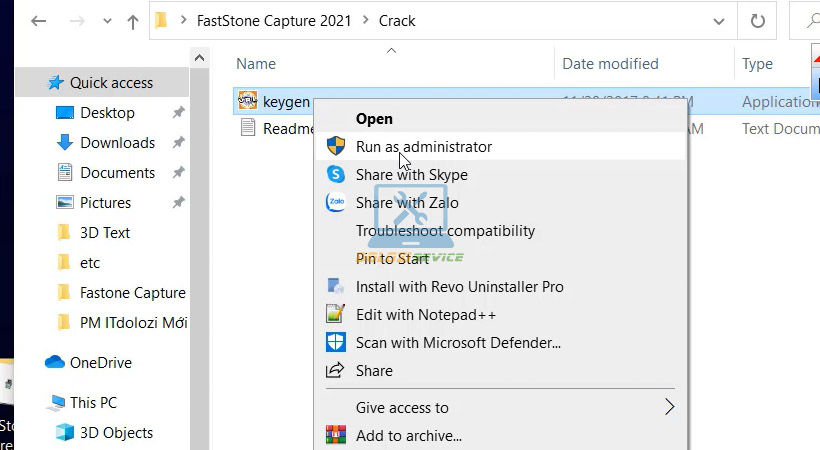The height and width of the screenshot is (450, 820).
Task: Open This PC in navigation pane
Action: click(94, 403)
